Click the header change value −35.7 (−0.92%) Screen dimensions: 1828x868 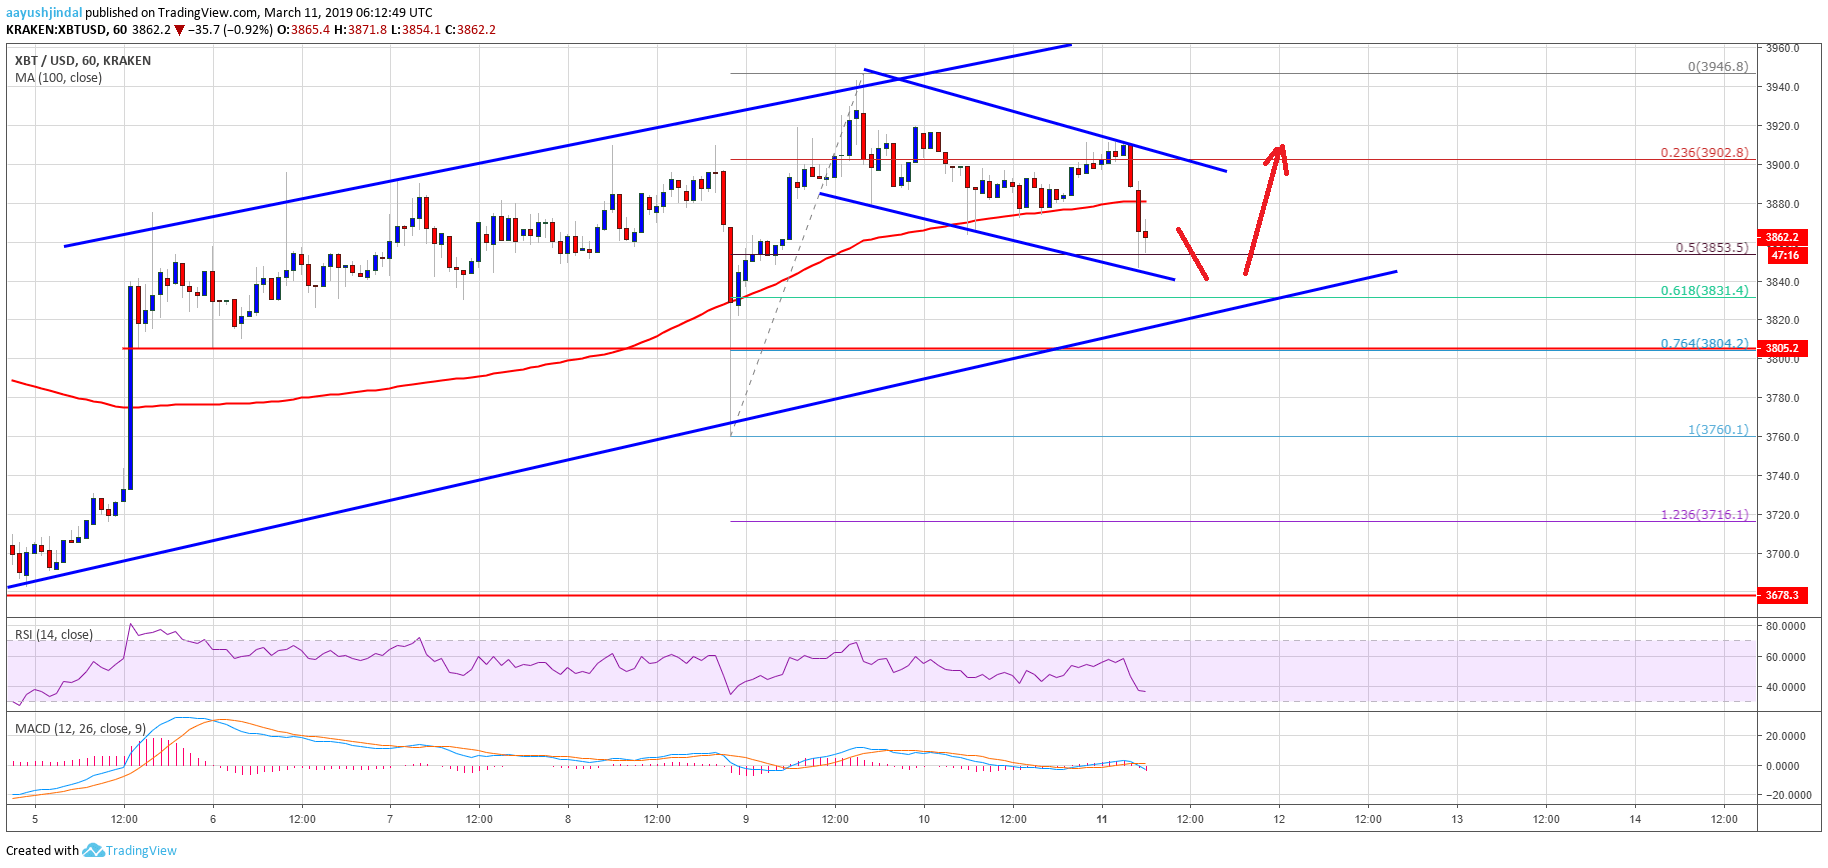(x=231, y=30)
